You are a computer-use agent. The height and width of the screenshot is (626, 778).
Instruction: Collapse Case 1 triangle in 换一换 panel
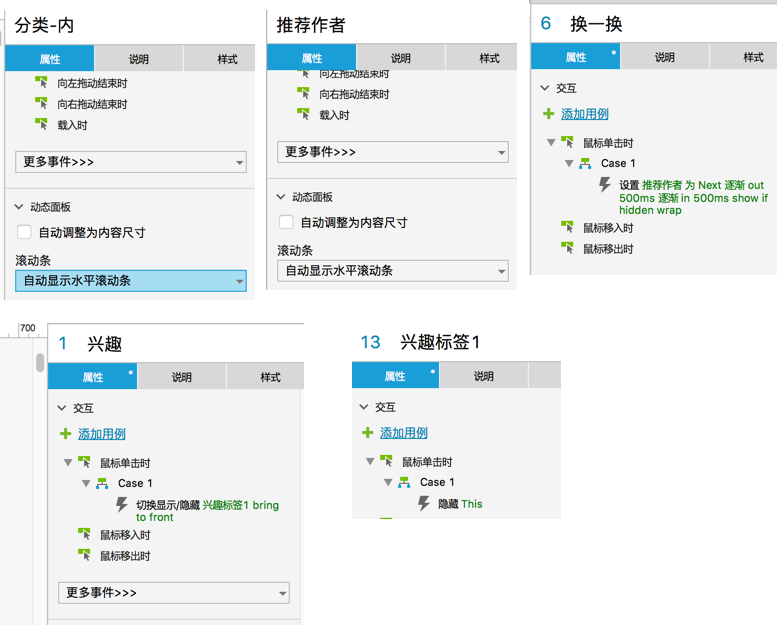[569, 163]
